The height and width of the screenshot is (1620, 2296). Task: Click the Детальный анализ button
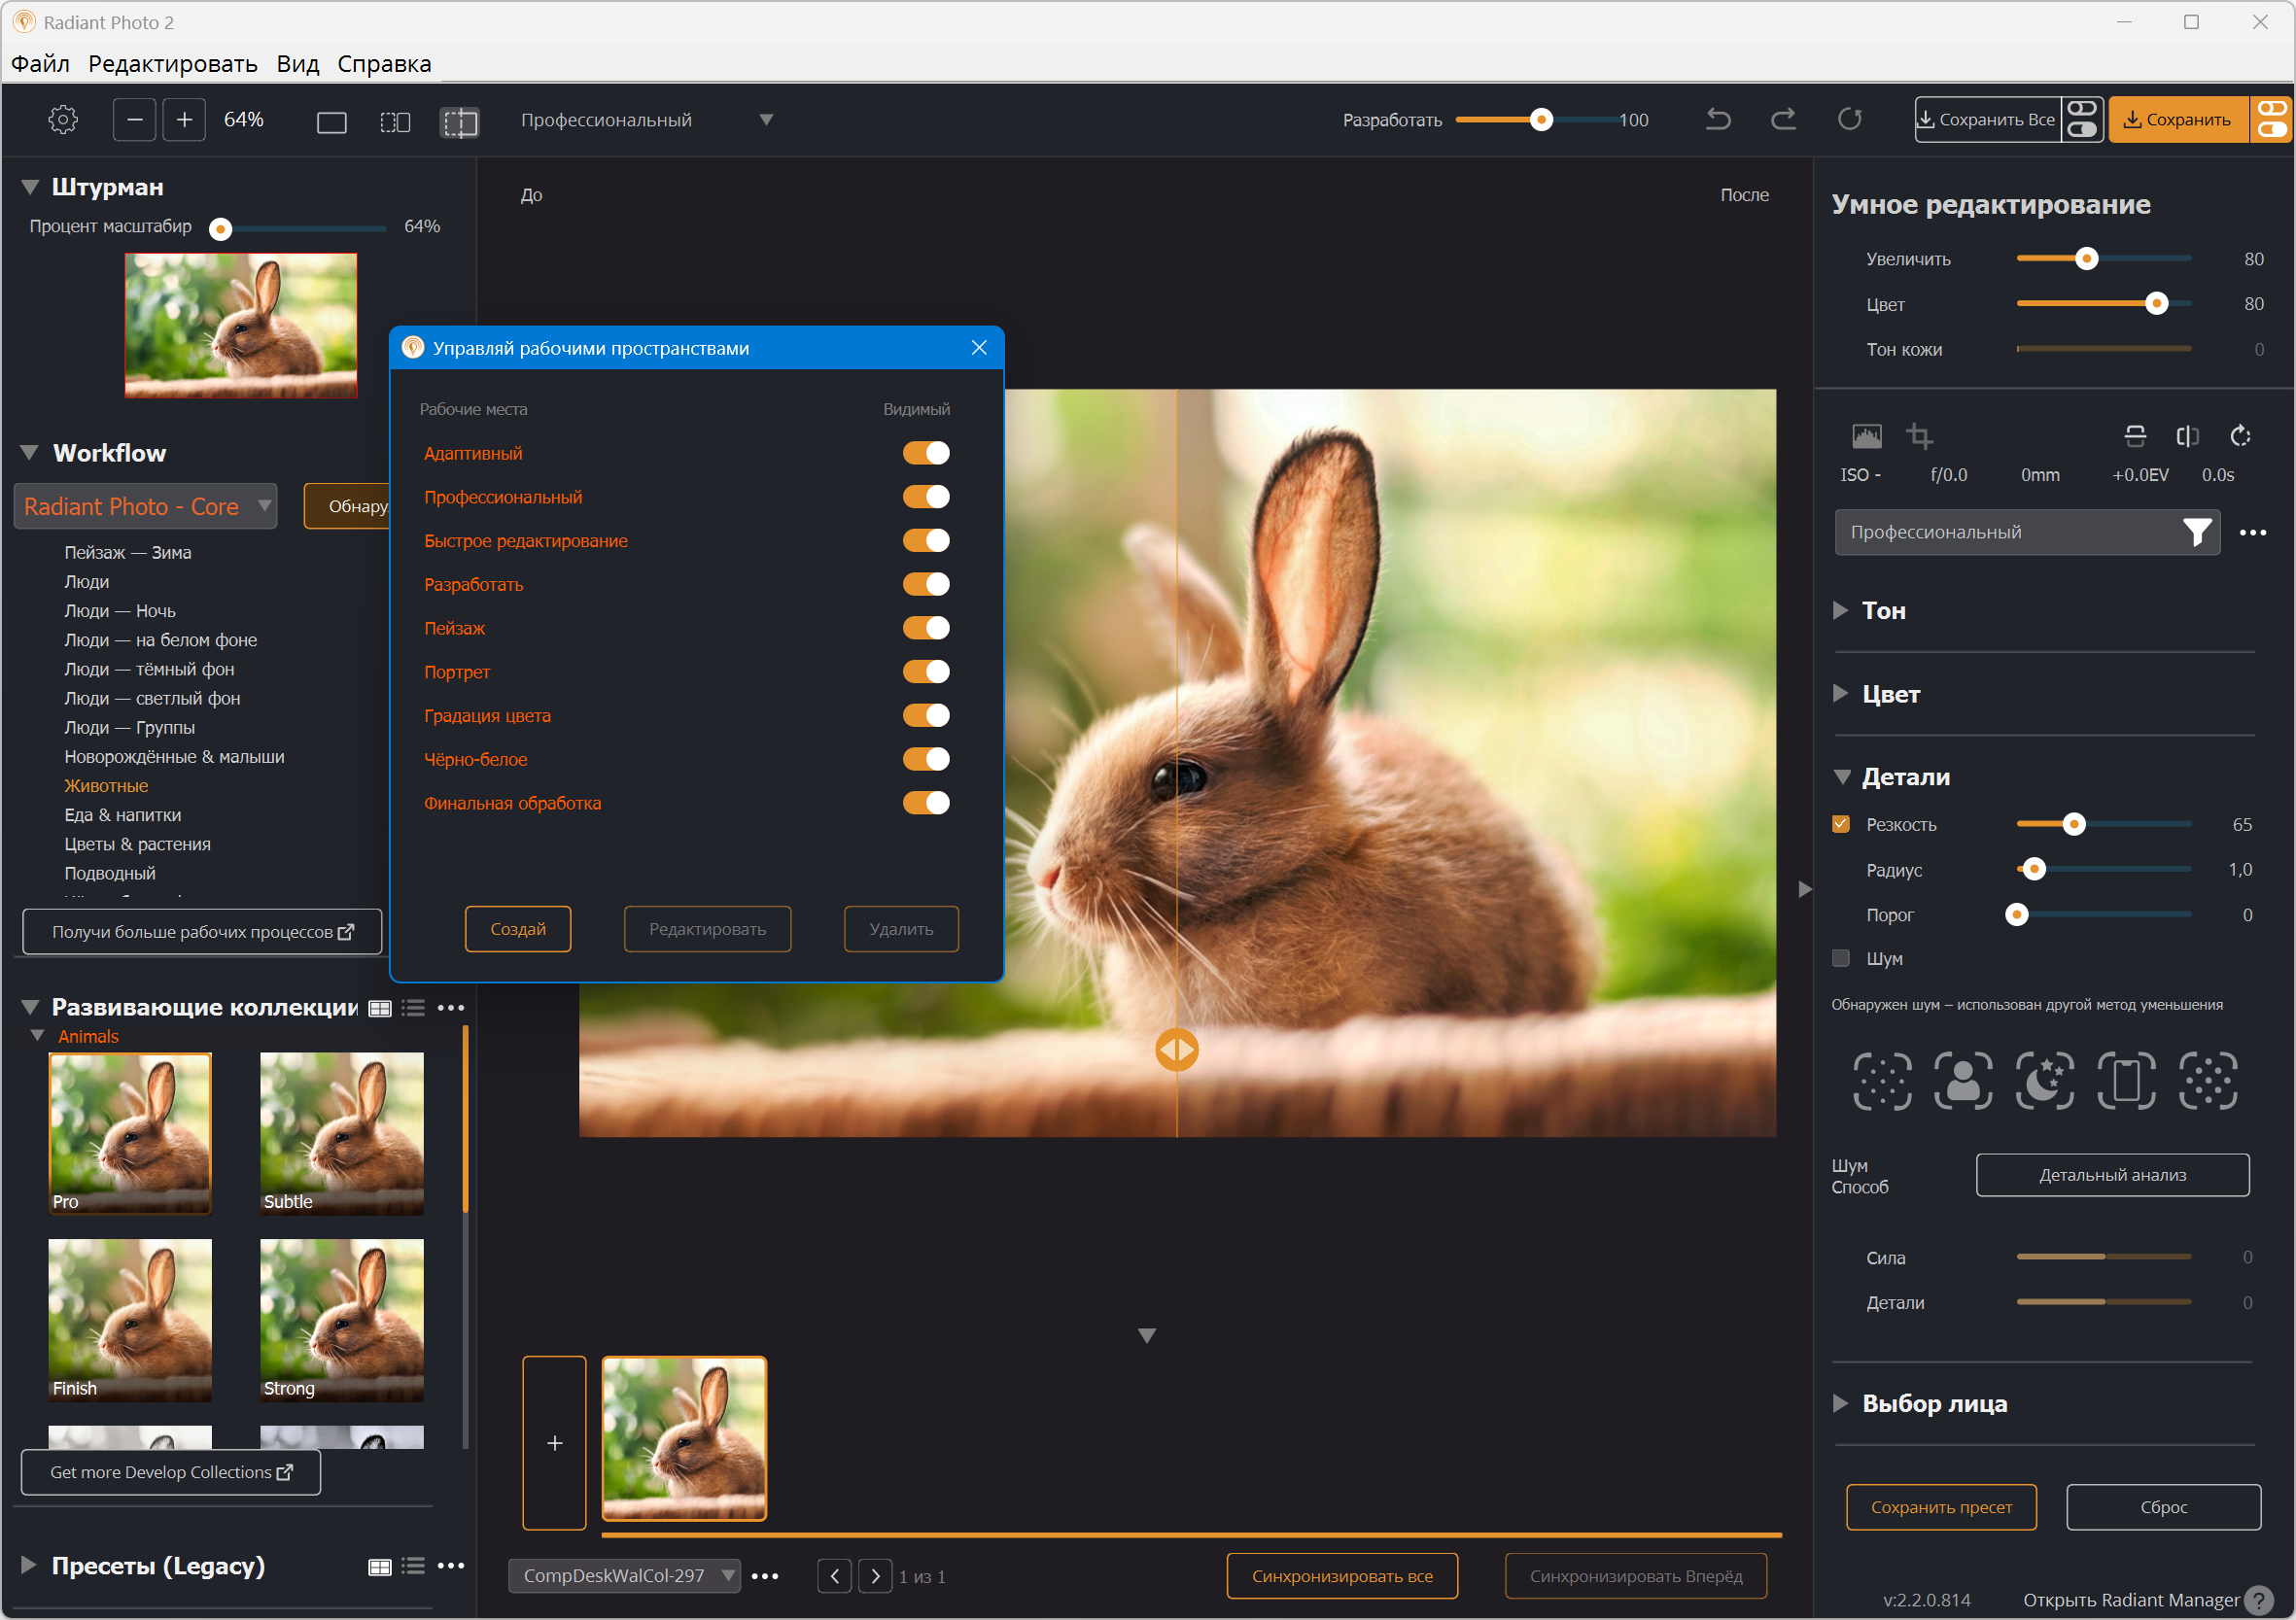2111,1175
